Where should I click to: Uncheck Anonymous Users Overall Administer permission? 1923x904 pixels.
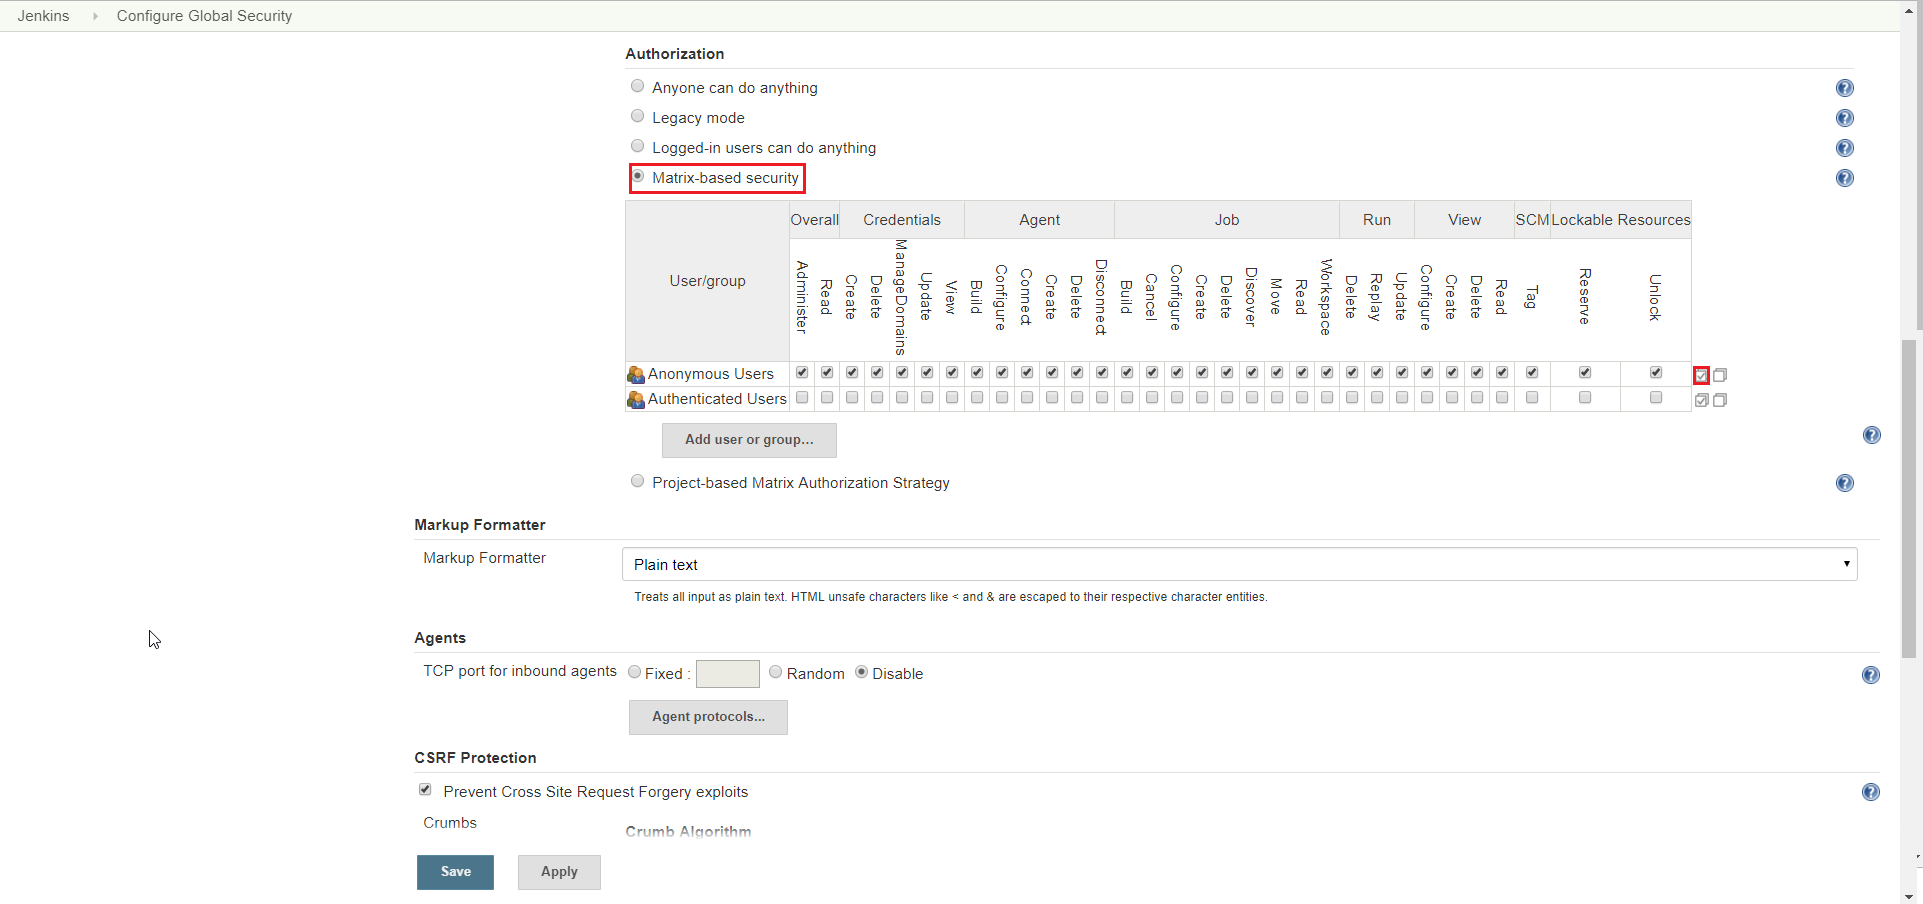802,372
